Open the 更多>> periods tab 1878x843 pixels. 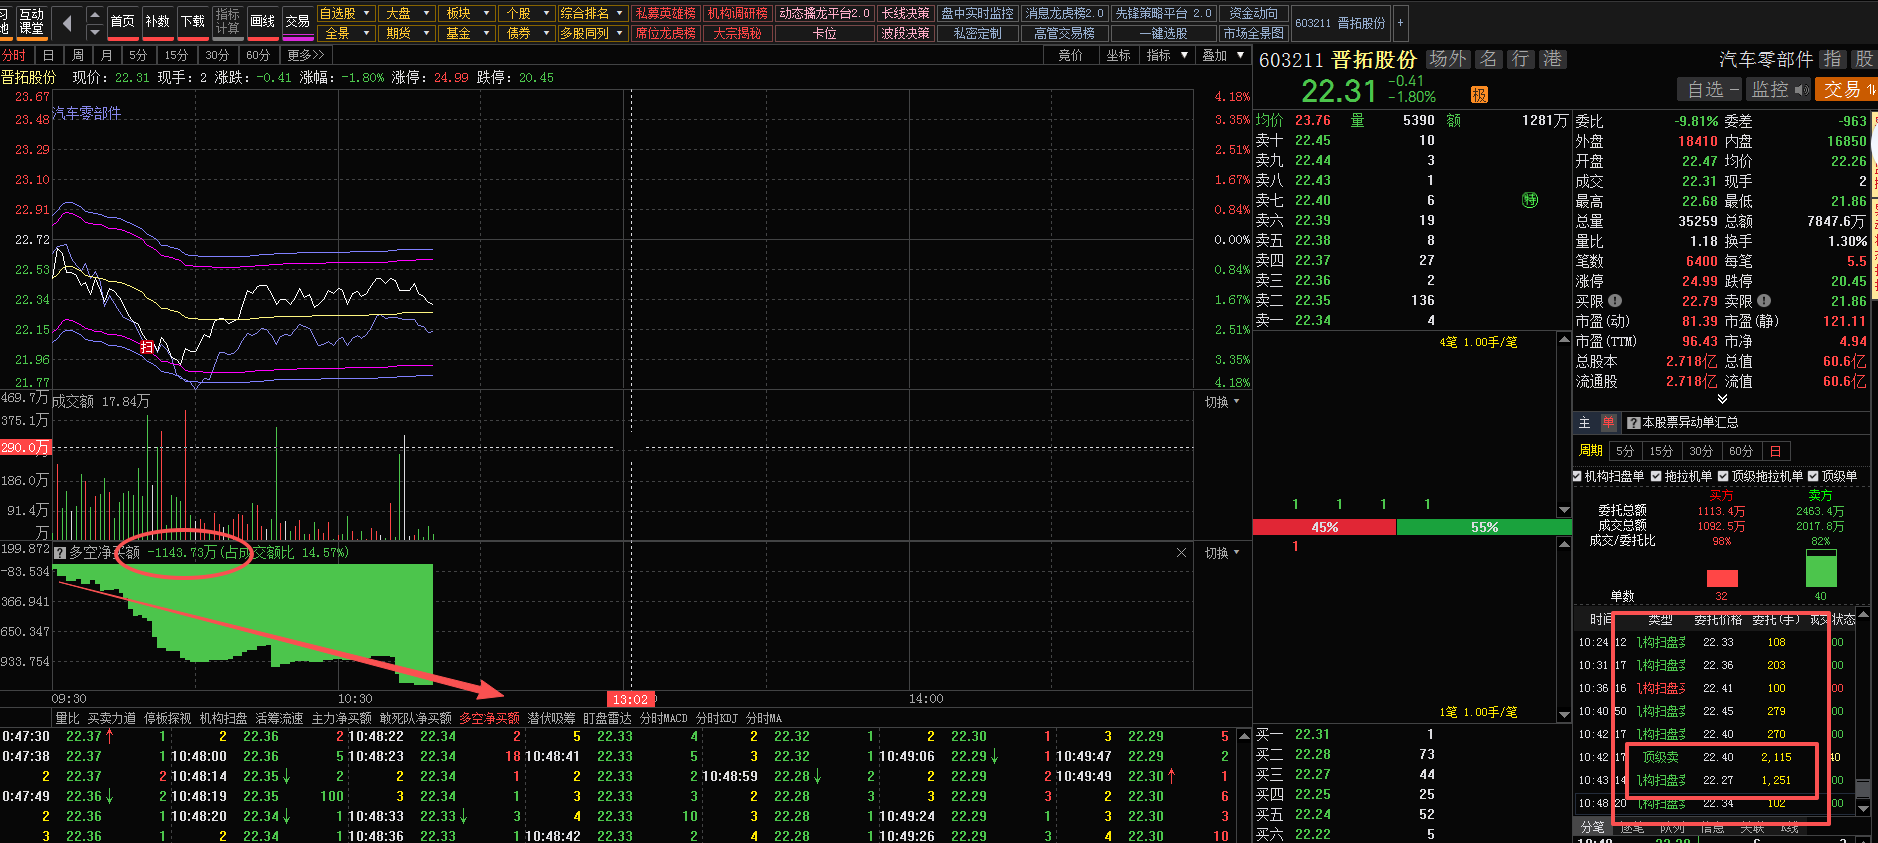tap(305, 55)
